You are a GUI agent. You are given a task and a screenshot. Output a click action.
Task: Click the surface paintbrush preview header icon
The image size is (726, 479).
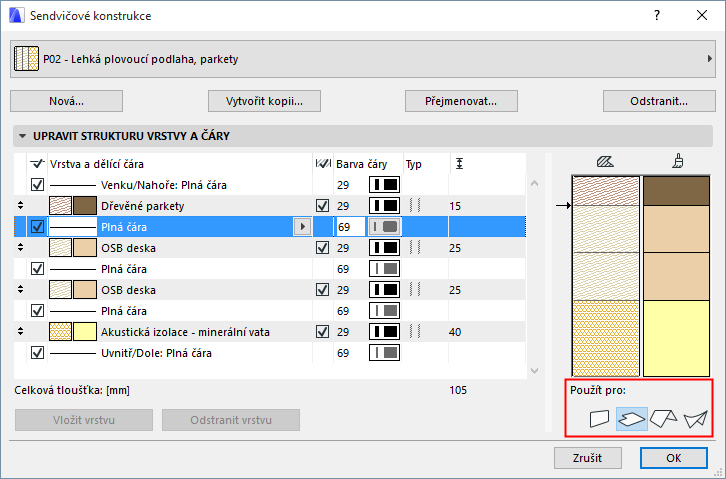678,161
